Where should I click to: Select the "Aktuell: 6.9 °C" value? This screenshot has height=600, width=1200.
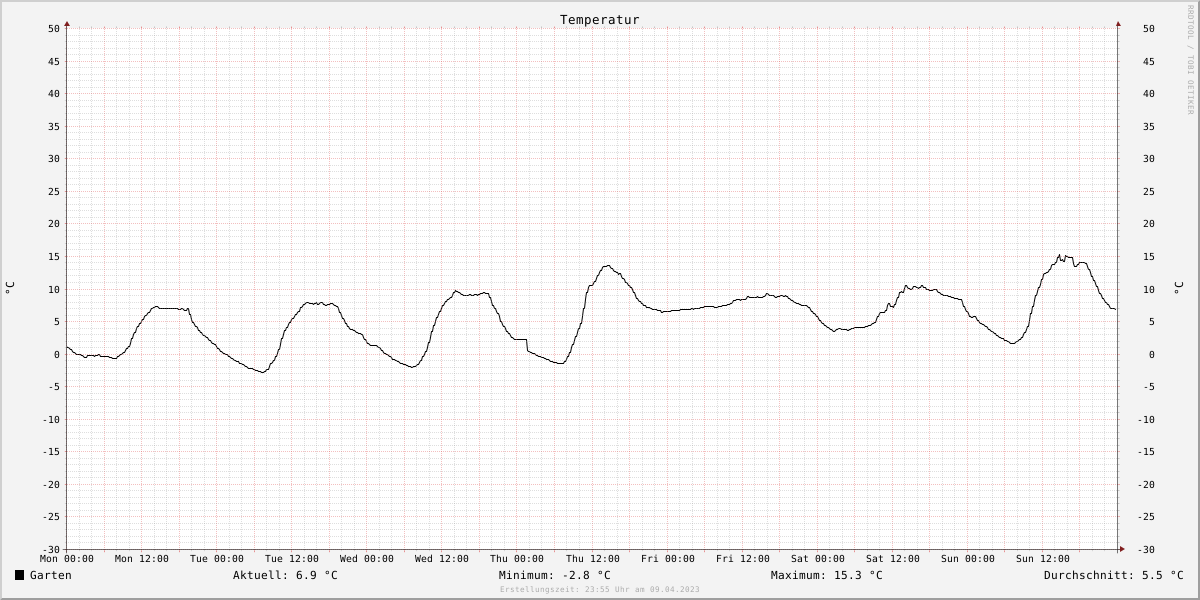click(285, 575)
